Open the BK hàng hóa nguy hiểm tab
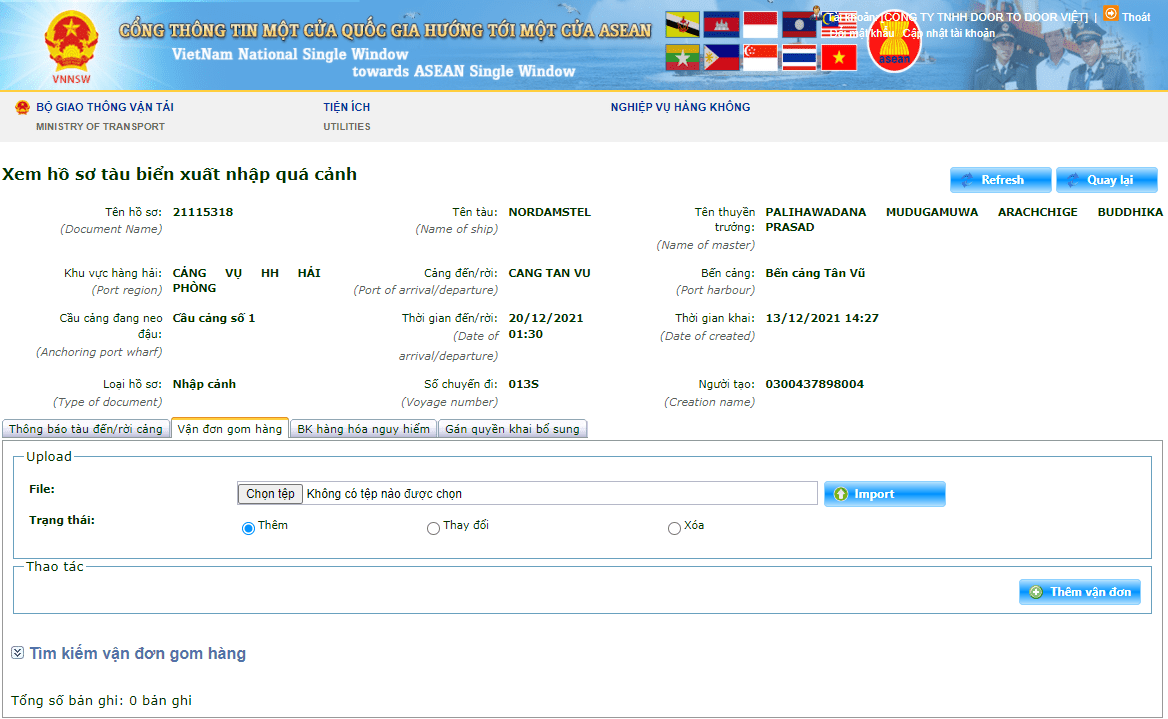1168x719 pixels. pyautogui.click(x=363, y=429)
